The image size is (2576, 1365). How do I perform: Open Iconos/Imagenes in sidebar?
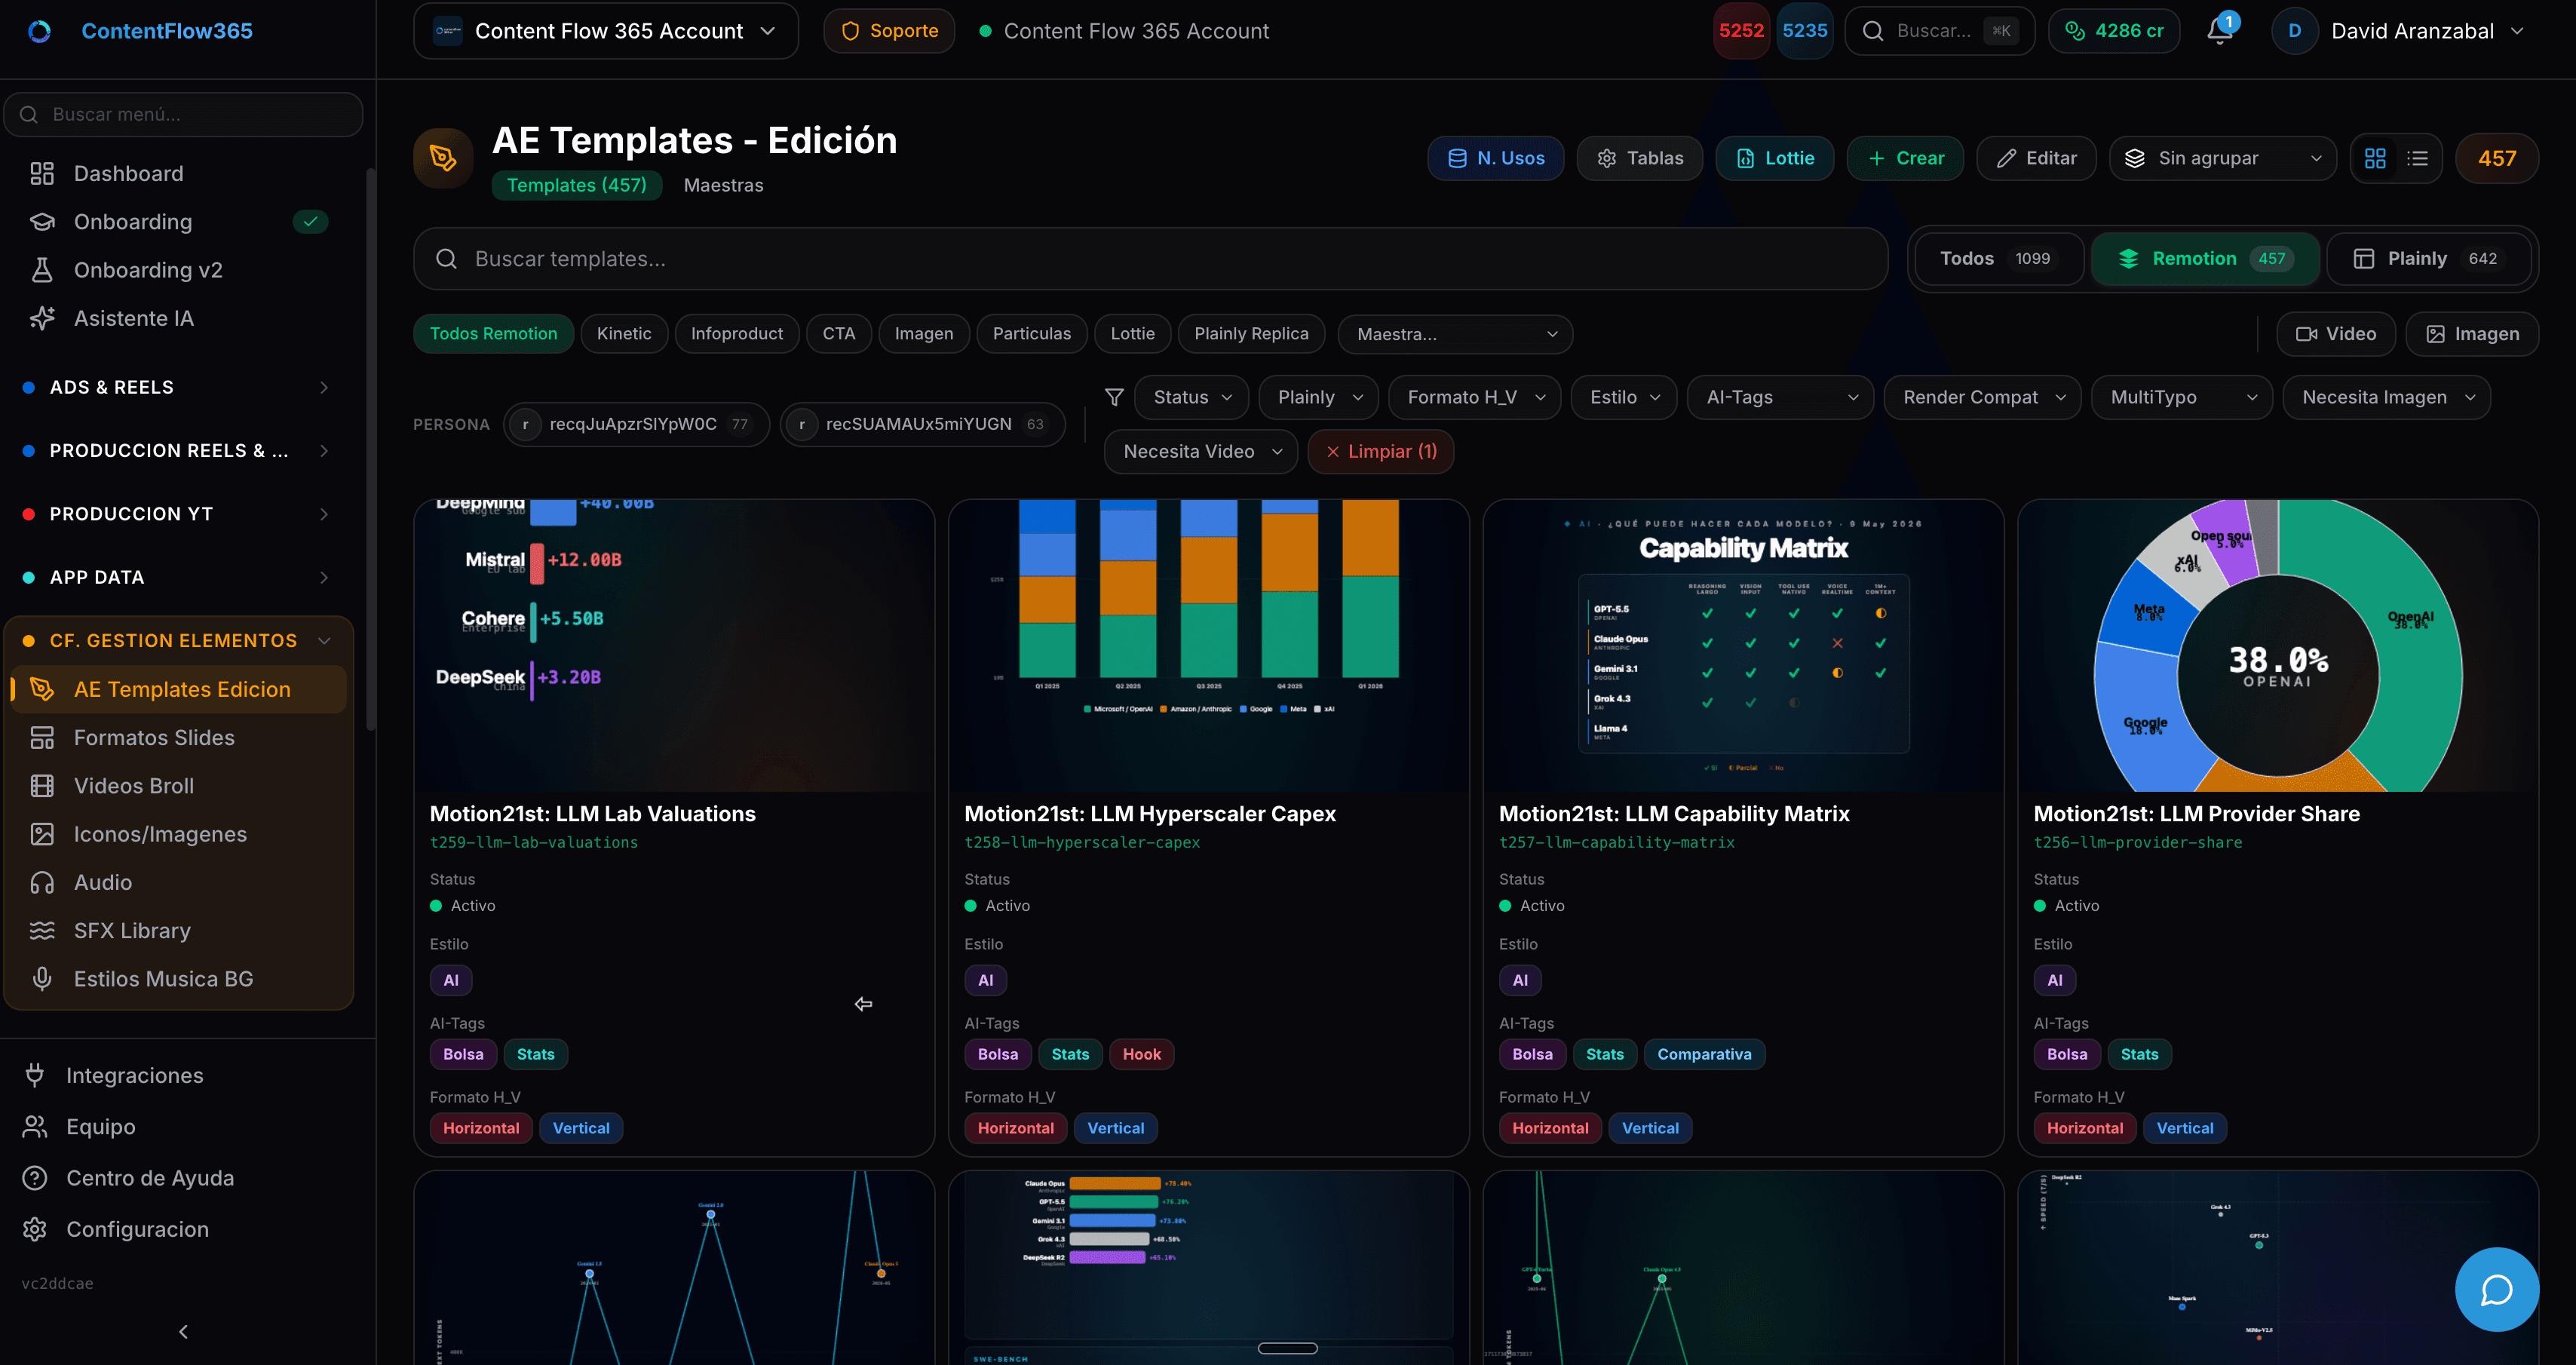180,834
